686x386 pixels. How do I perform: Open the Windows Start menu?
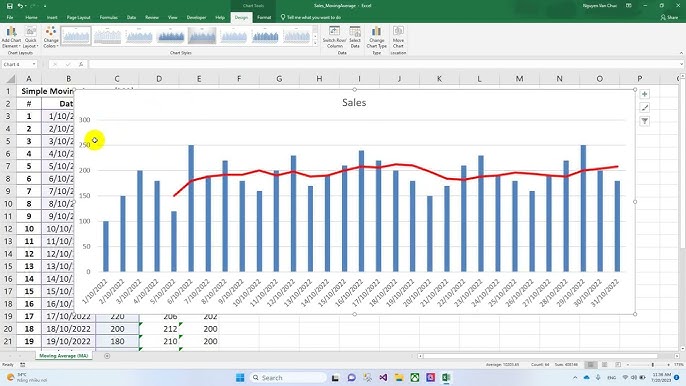pos(240,377)
